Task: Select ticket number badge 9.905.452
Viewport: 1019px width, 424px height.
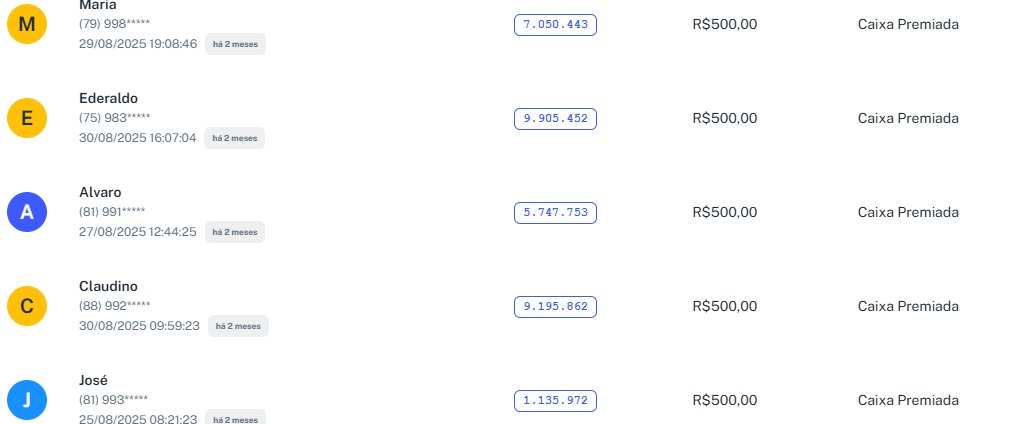Action: click(x=555, y=119)
